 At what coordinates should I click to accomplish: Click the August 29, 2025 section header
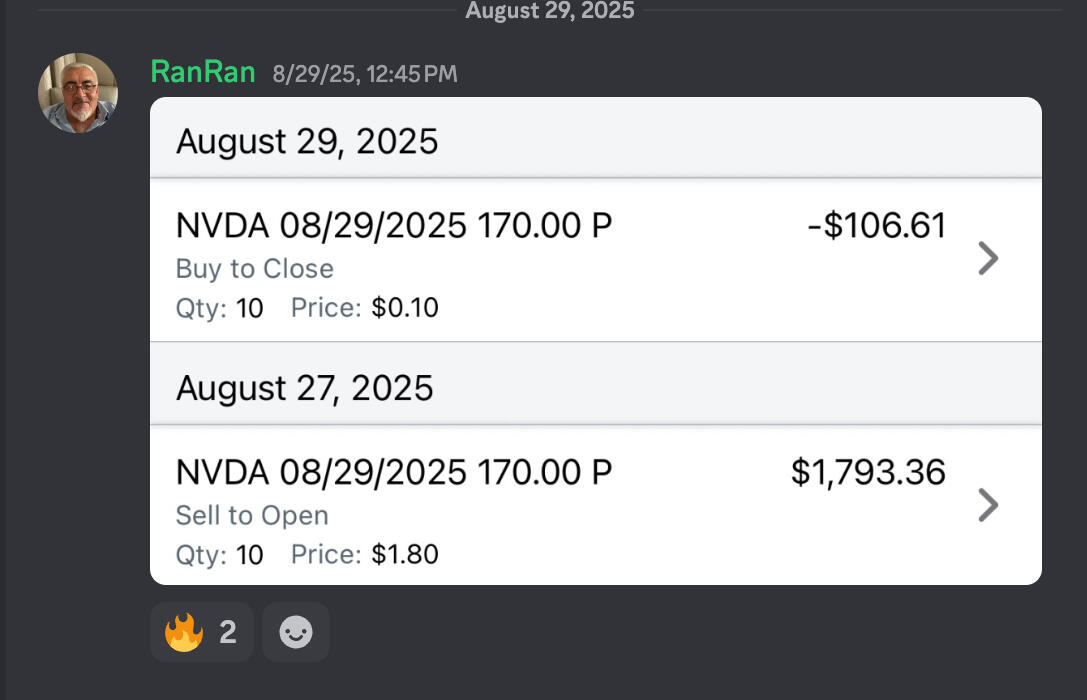[x=307, y=141]
